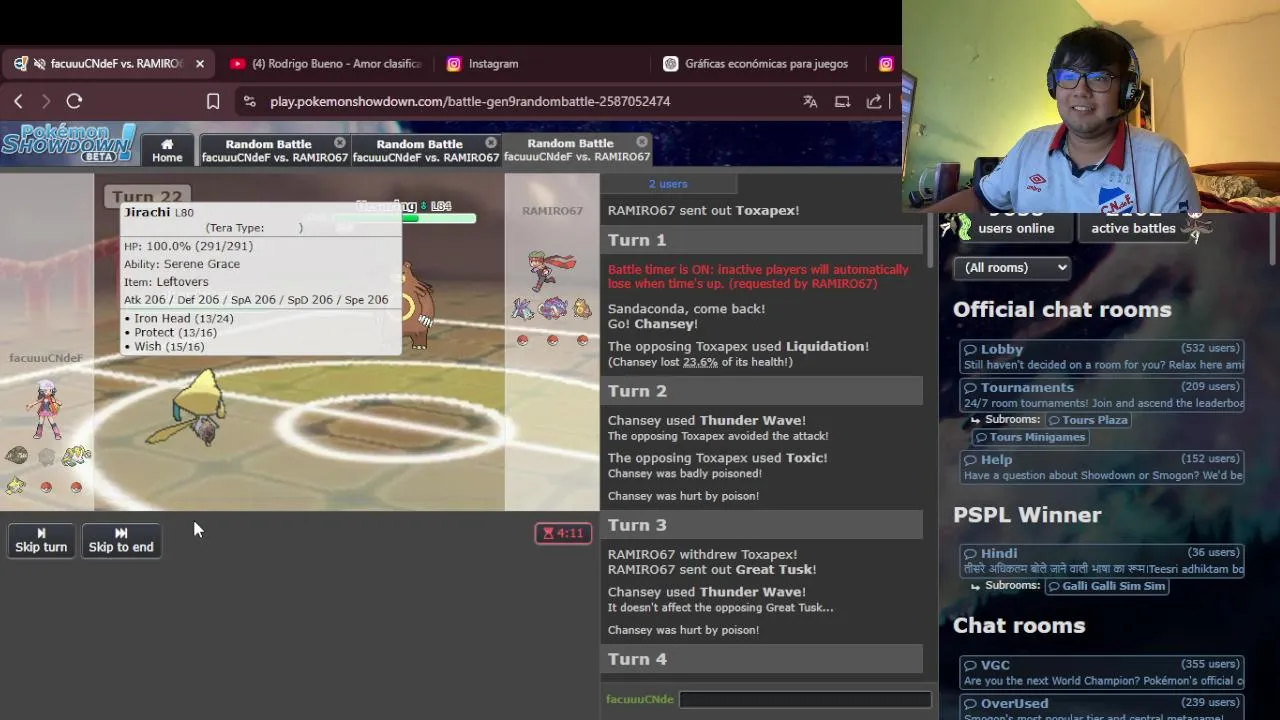The width and height of the screenshot is (1280, 720).
Task: Click the Ursaring icon in RAMIRO67's team
Action: tap(581, 309)
